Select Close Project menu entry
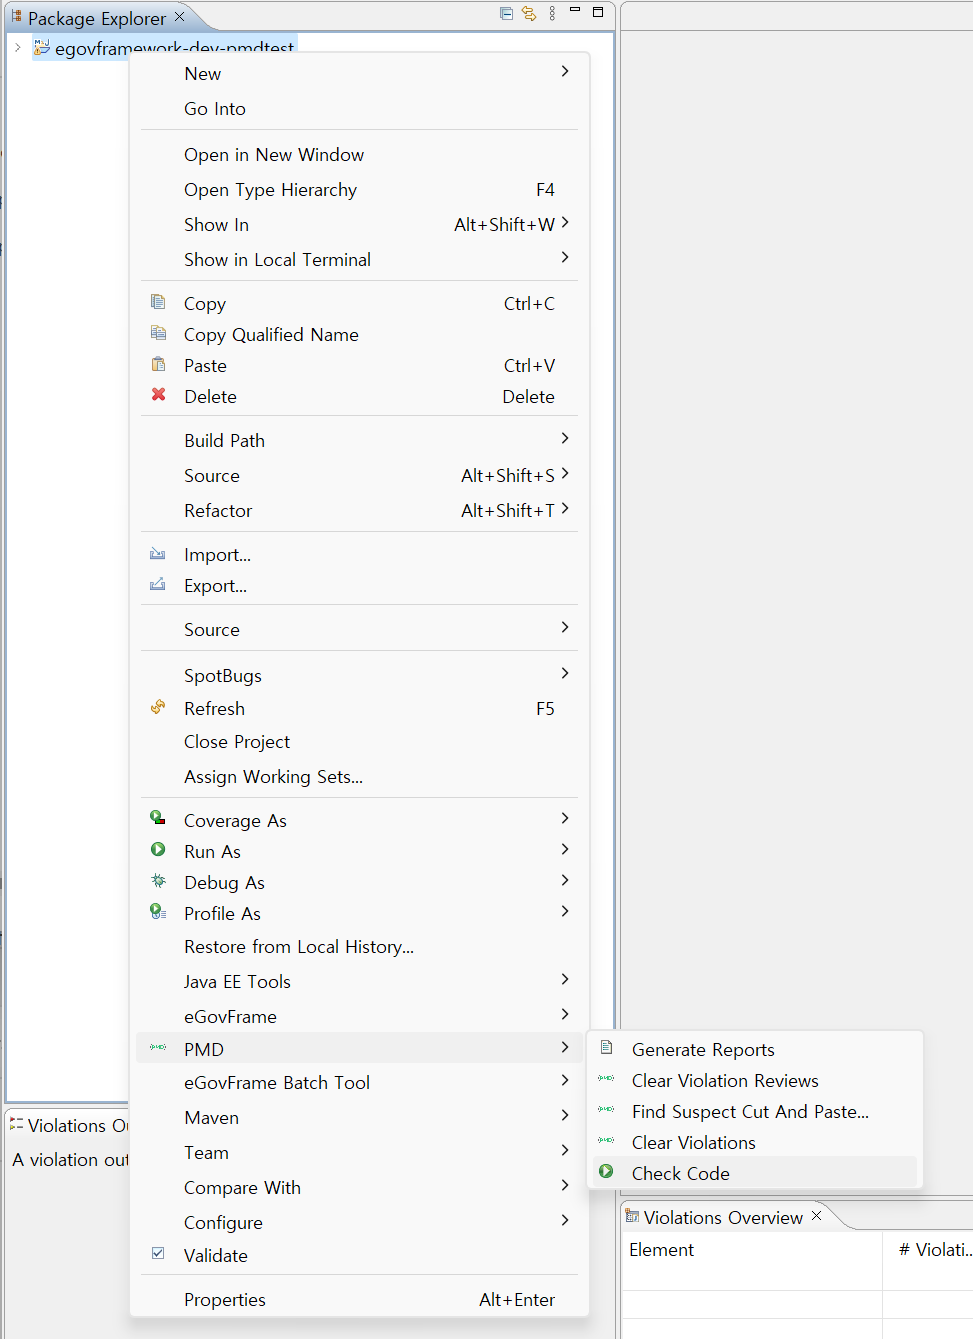The width and height of the screenshot is (973, 1339). (x=237, y=742)
